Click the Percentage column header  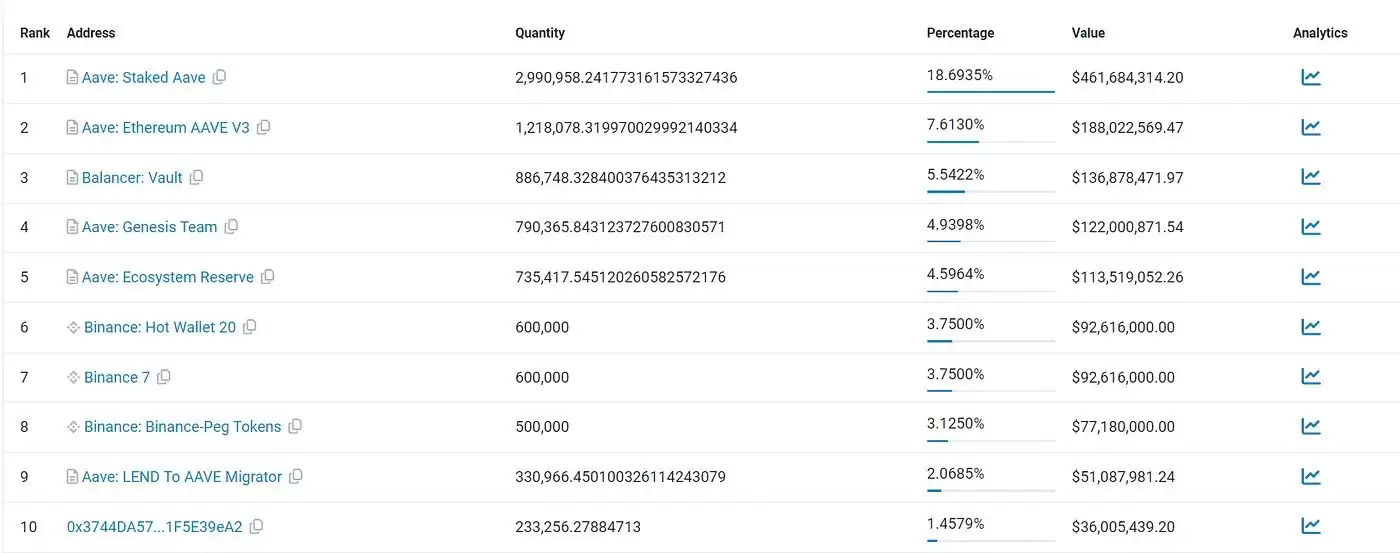coord(960,33)
